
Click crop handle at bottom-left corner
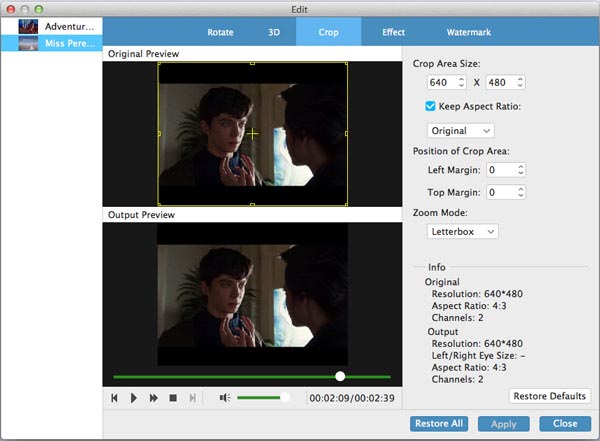coord(159,204)
